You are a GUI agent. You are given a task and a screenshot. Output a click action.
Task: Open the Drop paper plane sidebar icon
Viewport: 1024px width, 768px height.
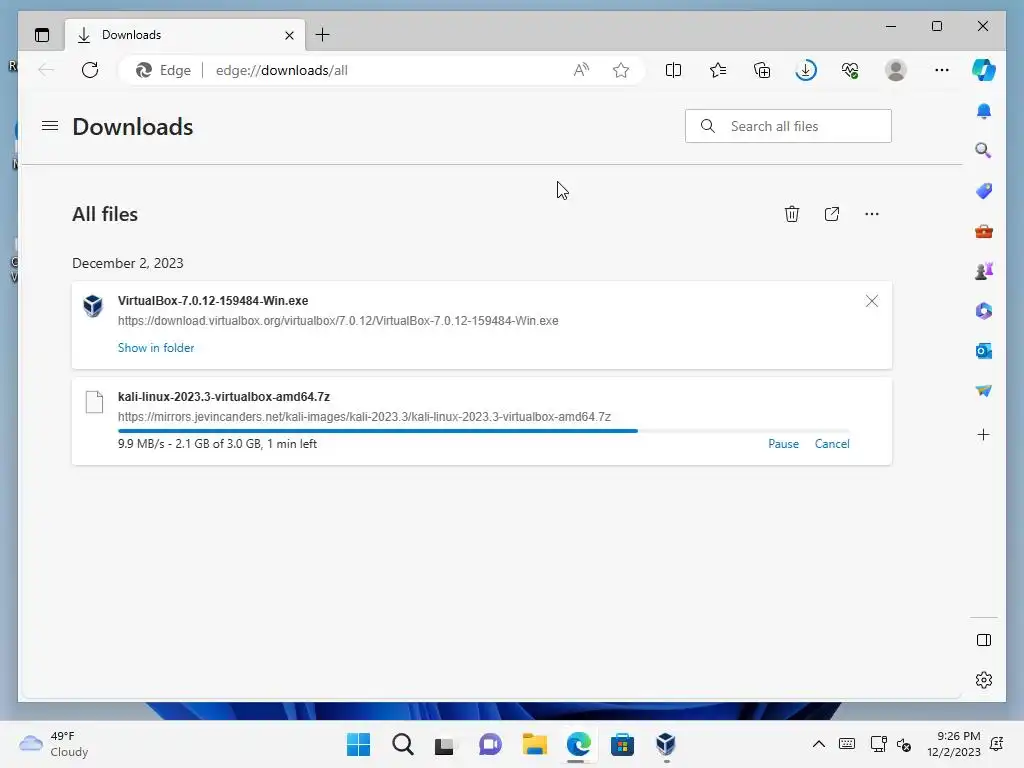coord(984,391)
